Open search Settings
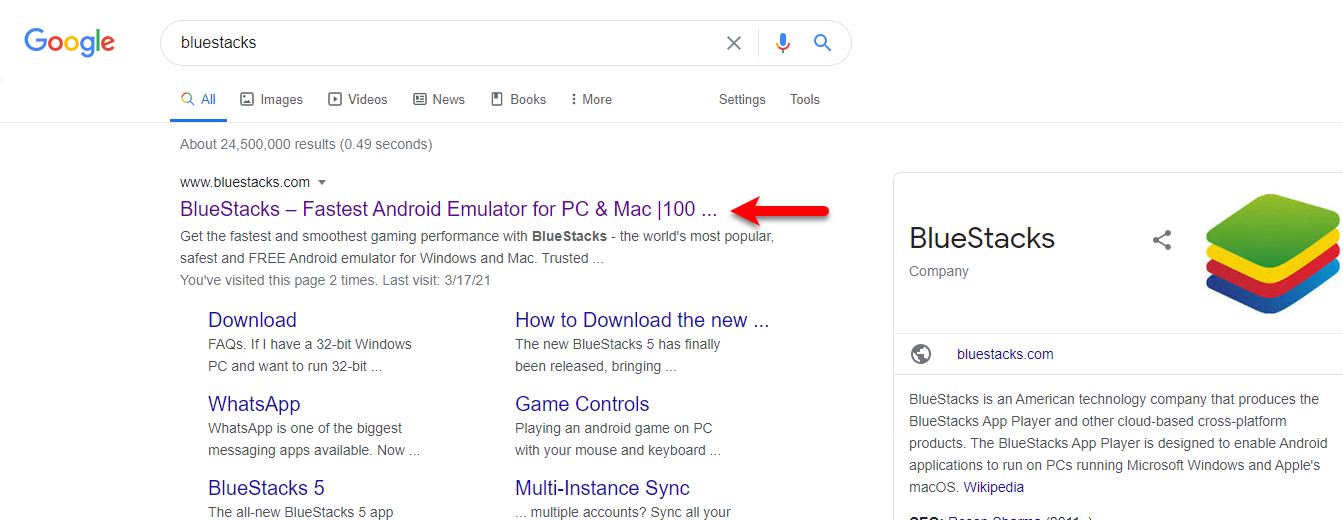 [742, 99]
